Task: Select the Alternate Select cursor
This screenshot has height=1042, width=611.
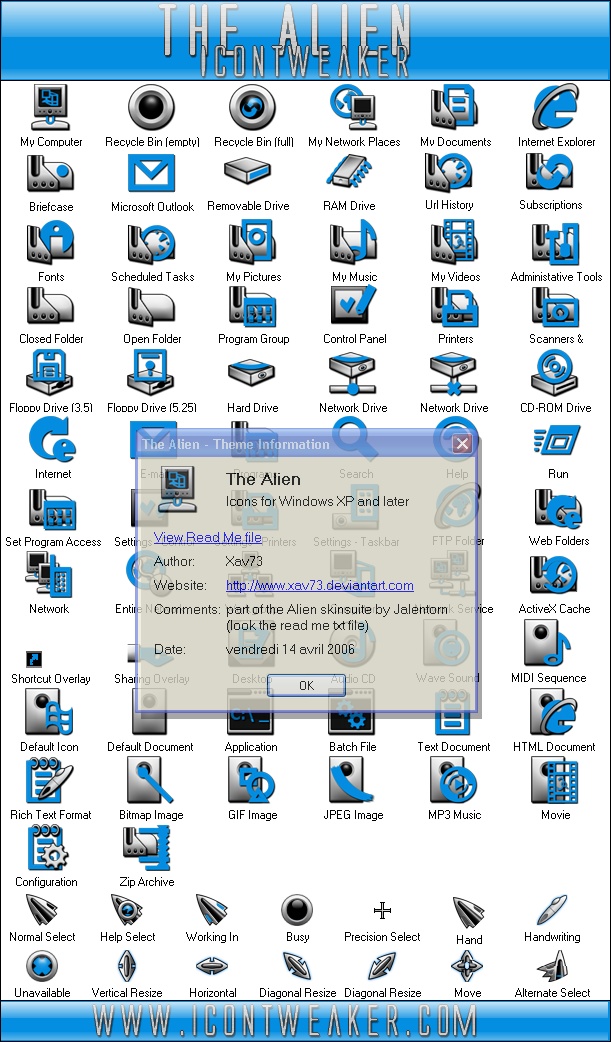Action: coord(552,966)
